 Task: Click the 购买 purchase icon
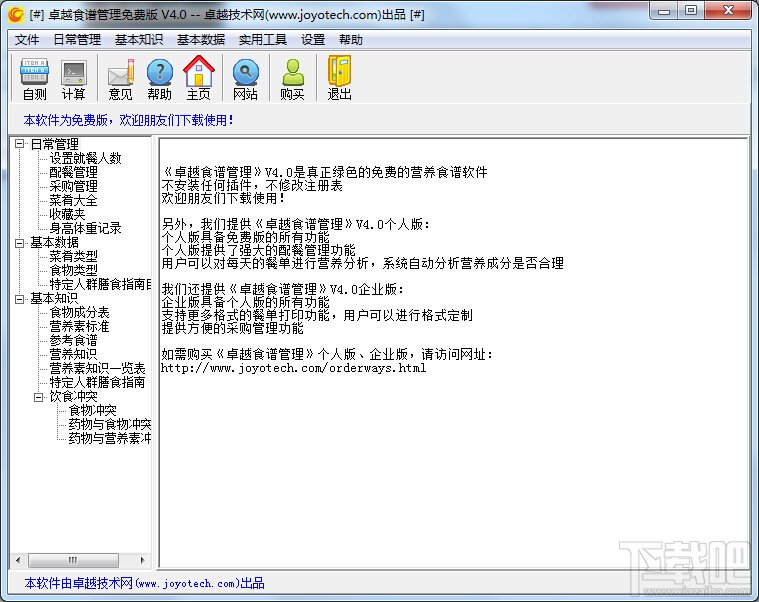[292, 78]
